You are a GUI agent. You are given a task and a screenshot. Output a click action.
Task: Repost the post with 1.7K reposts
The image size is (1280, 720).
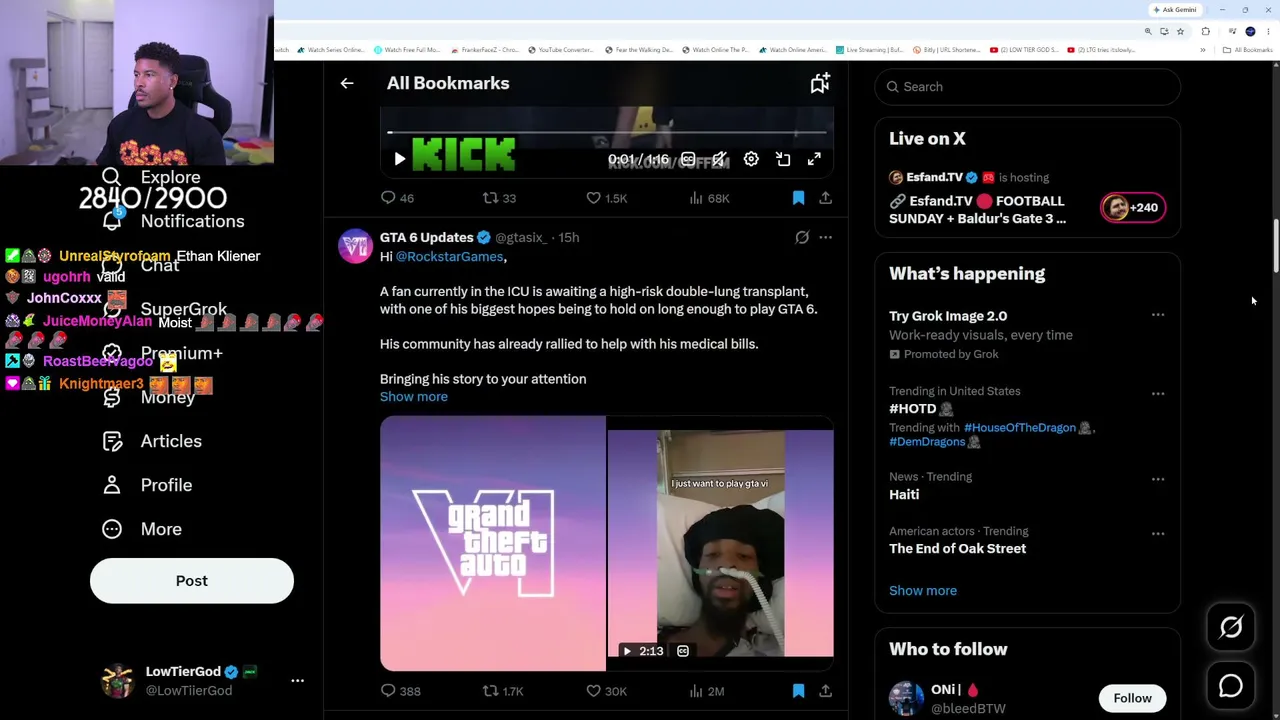503,691
